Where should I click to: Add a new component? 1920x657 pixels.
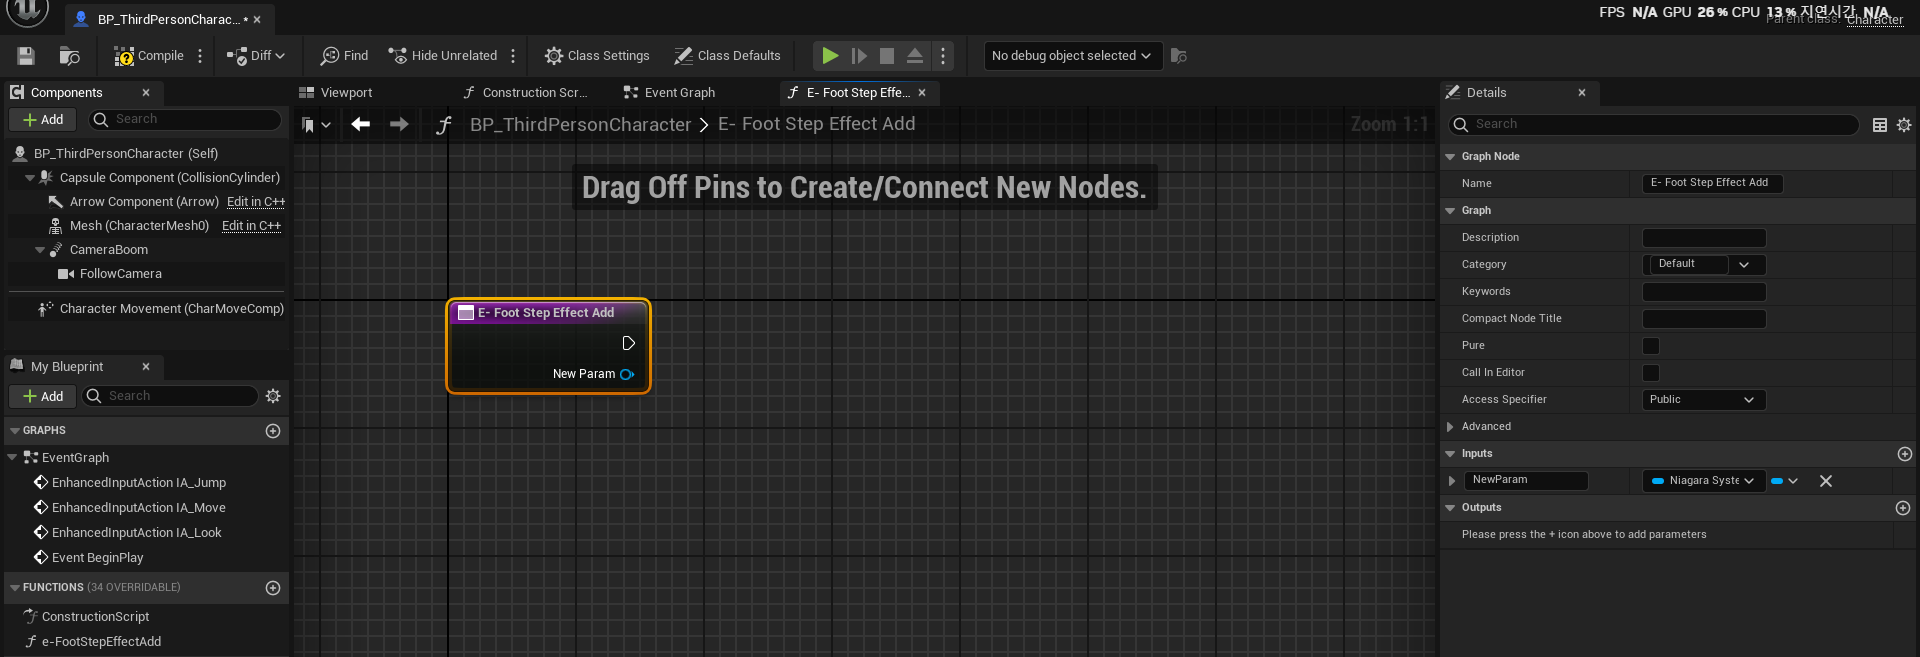coord(43,120)
